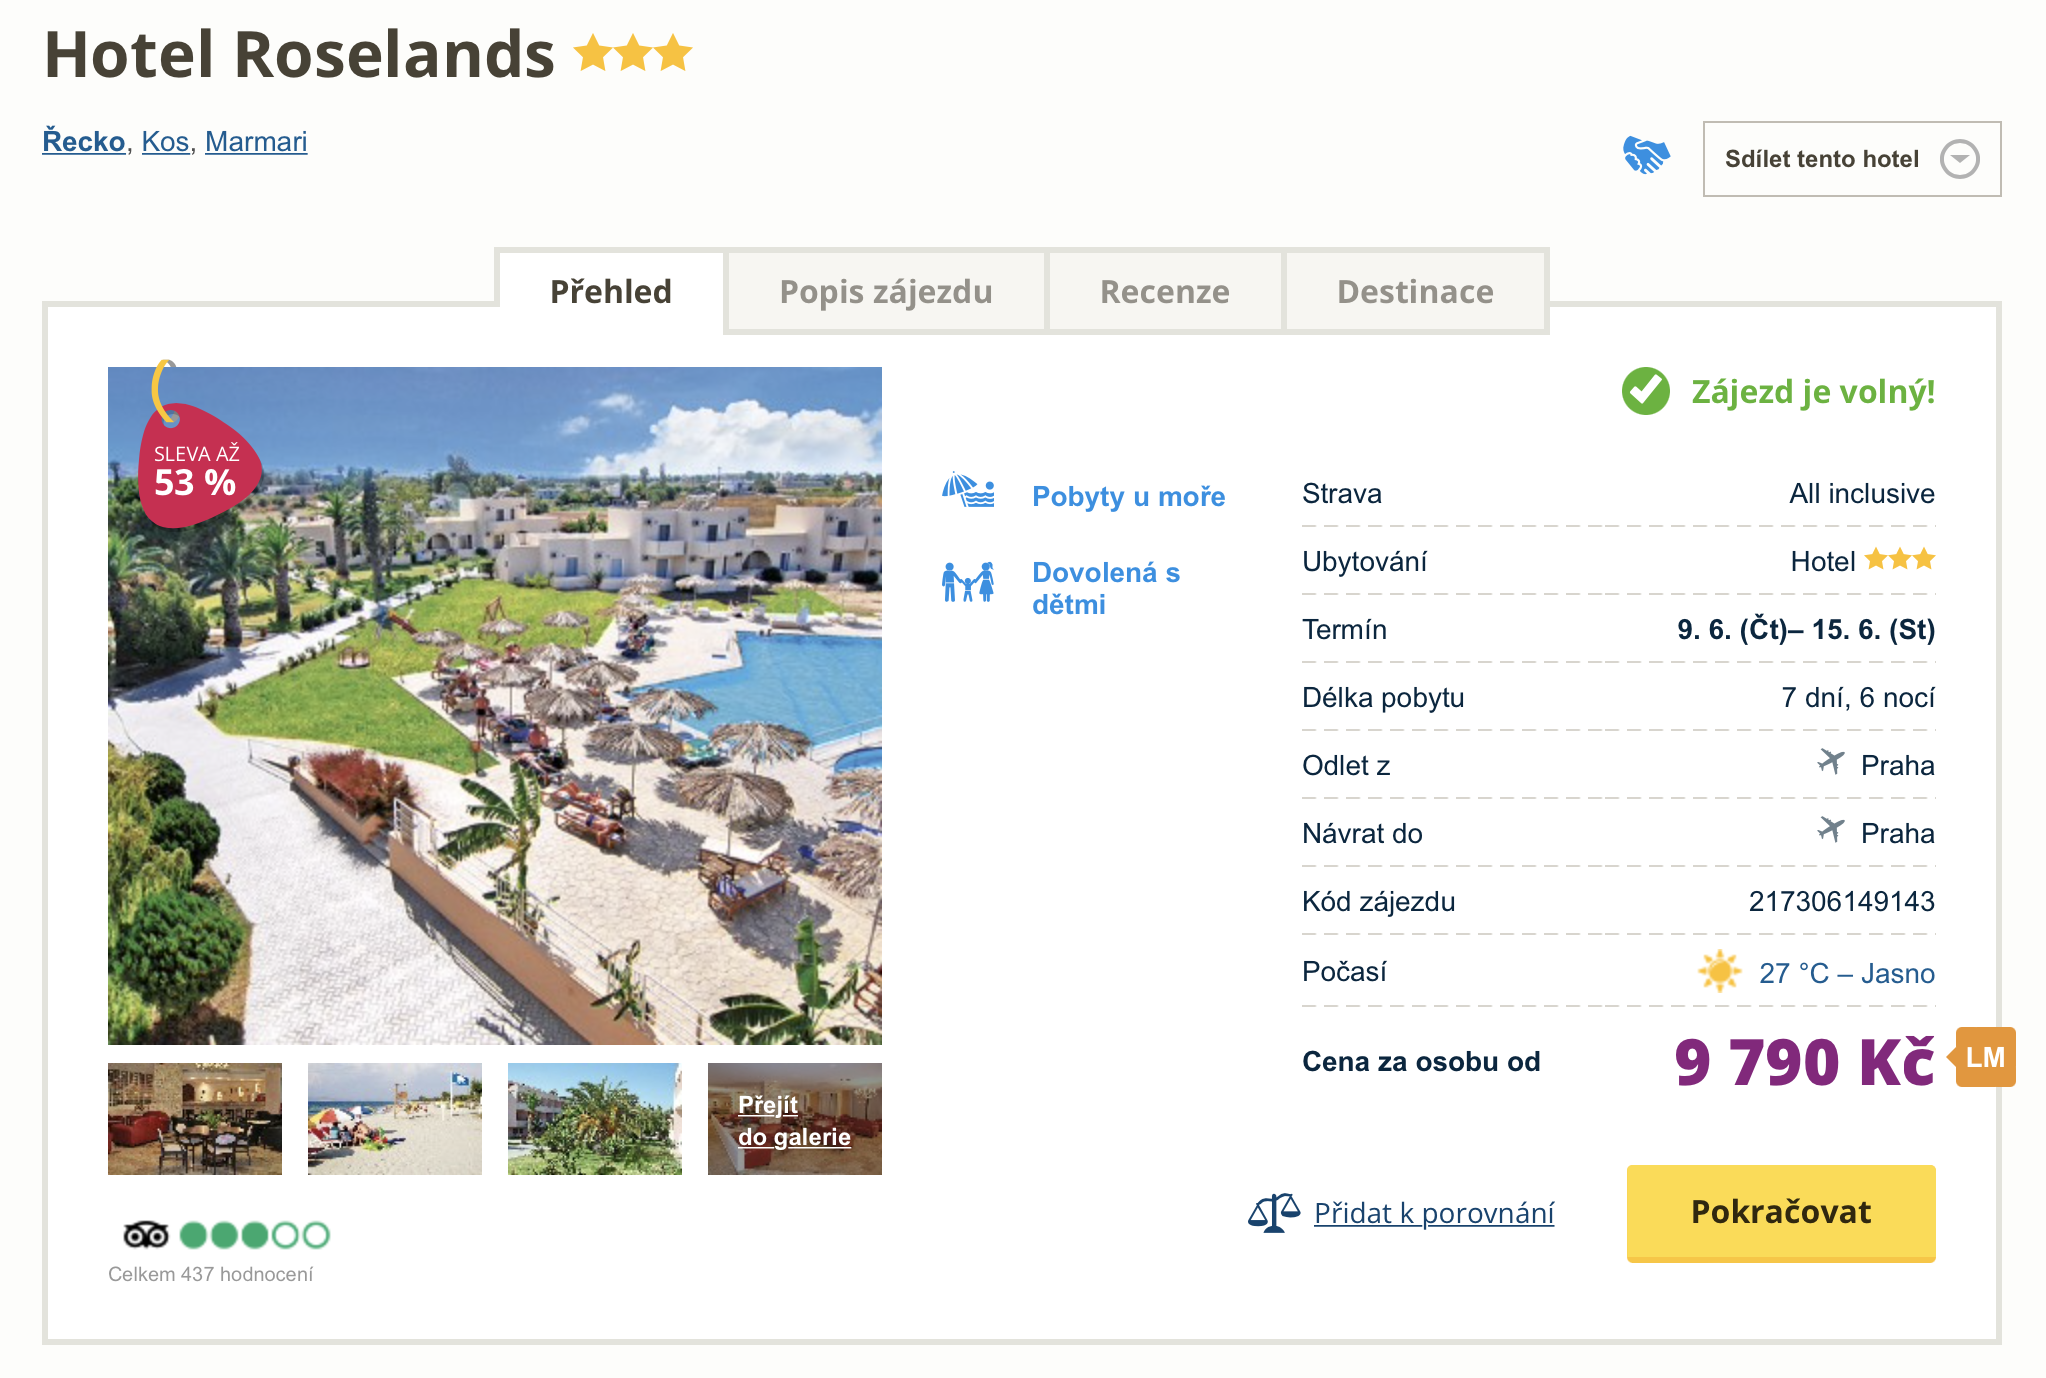Go to the 'Marmari' location link

click(256, 141)
